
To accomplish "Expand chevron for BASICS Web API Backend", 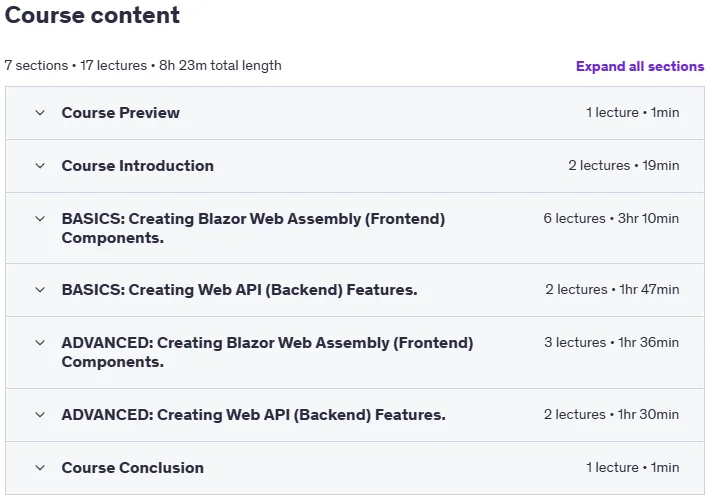I will pyautogui.click(x=40, y=289).
